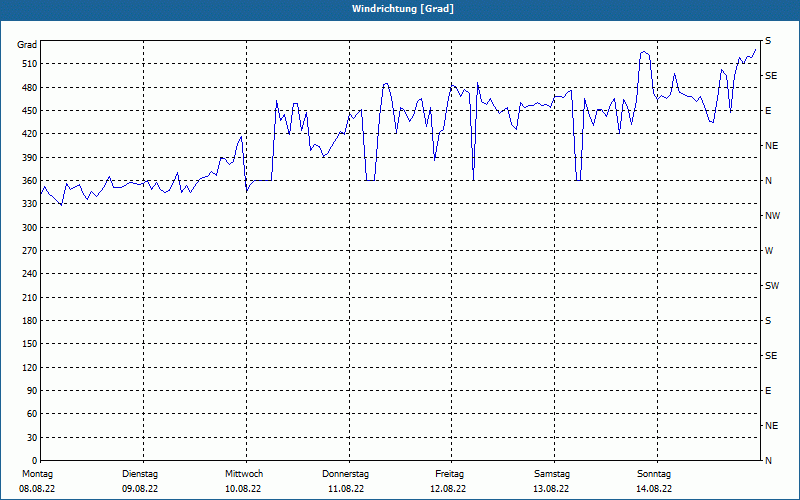Click the 'Sonntag' day label

pyautogui.click(x=654, y=474)
